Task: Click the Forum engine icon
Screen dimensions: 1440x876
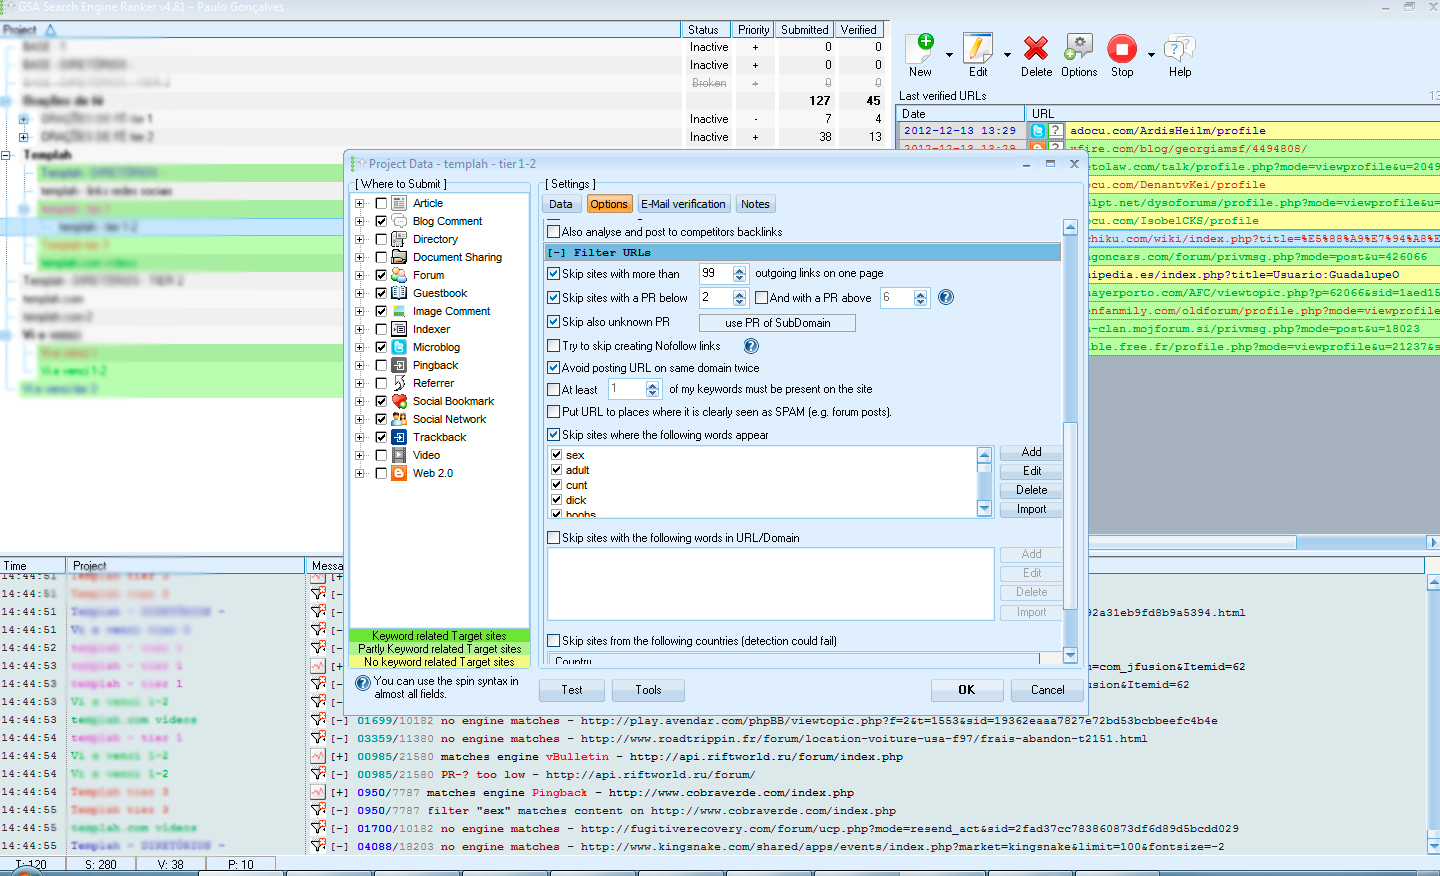Action: [399, 275]
